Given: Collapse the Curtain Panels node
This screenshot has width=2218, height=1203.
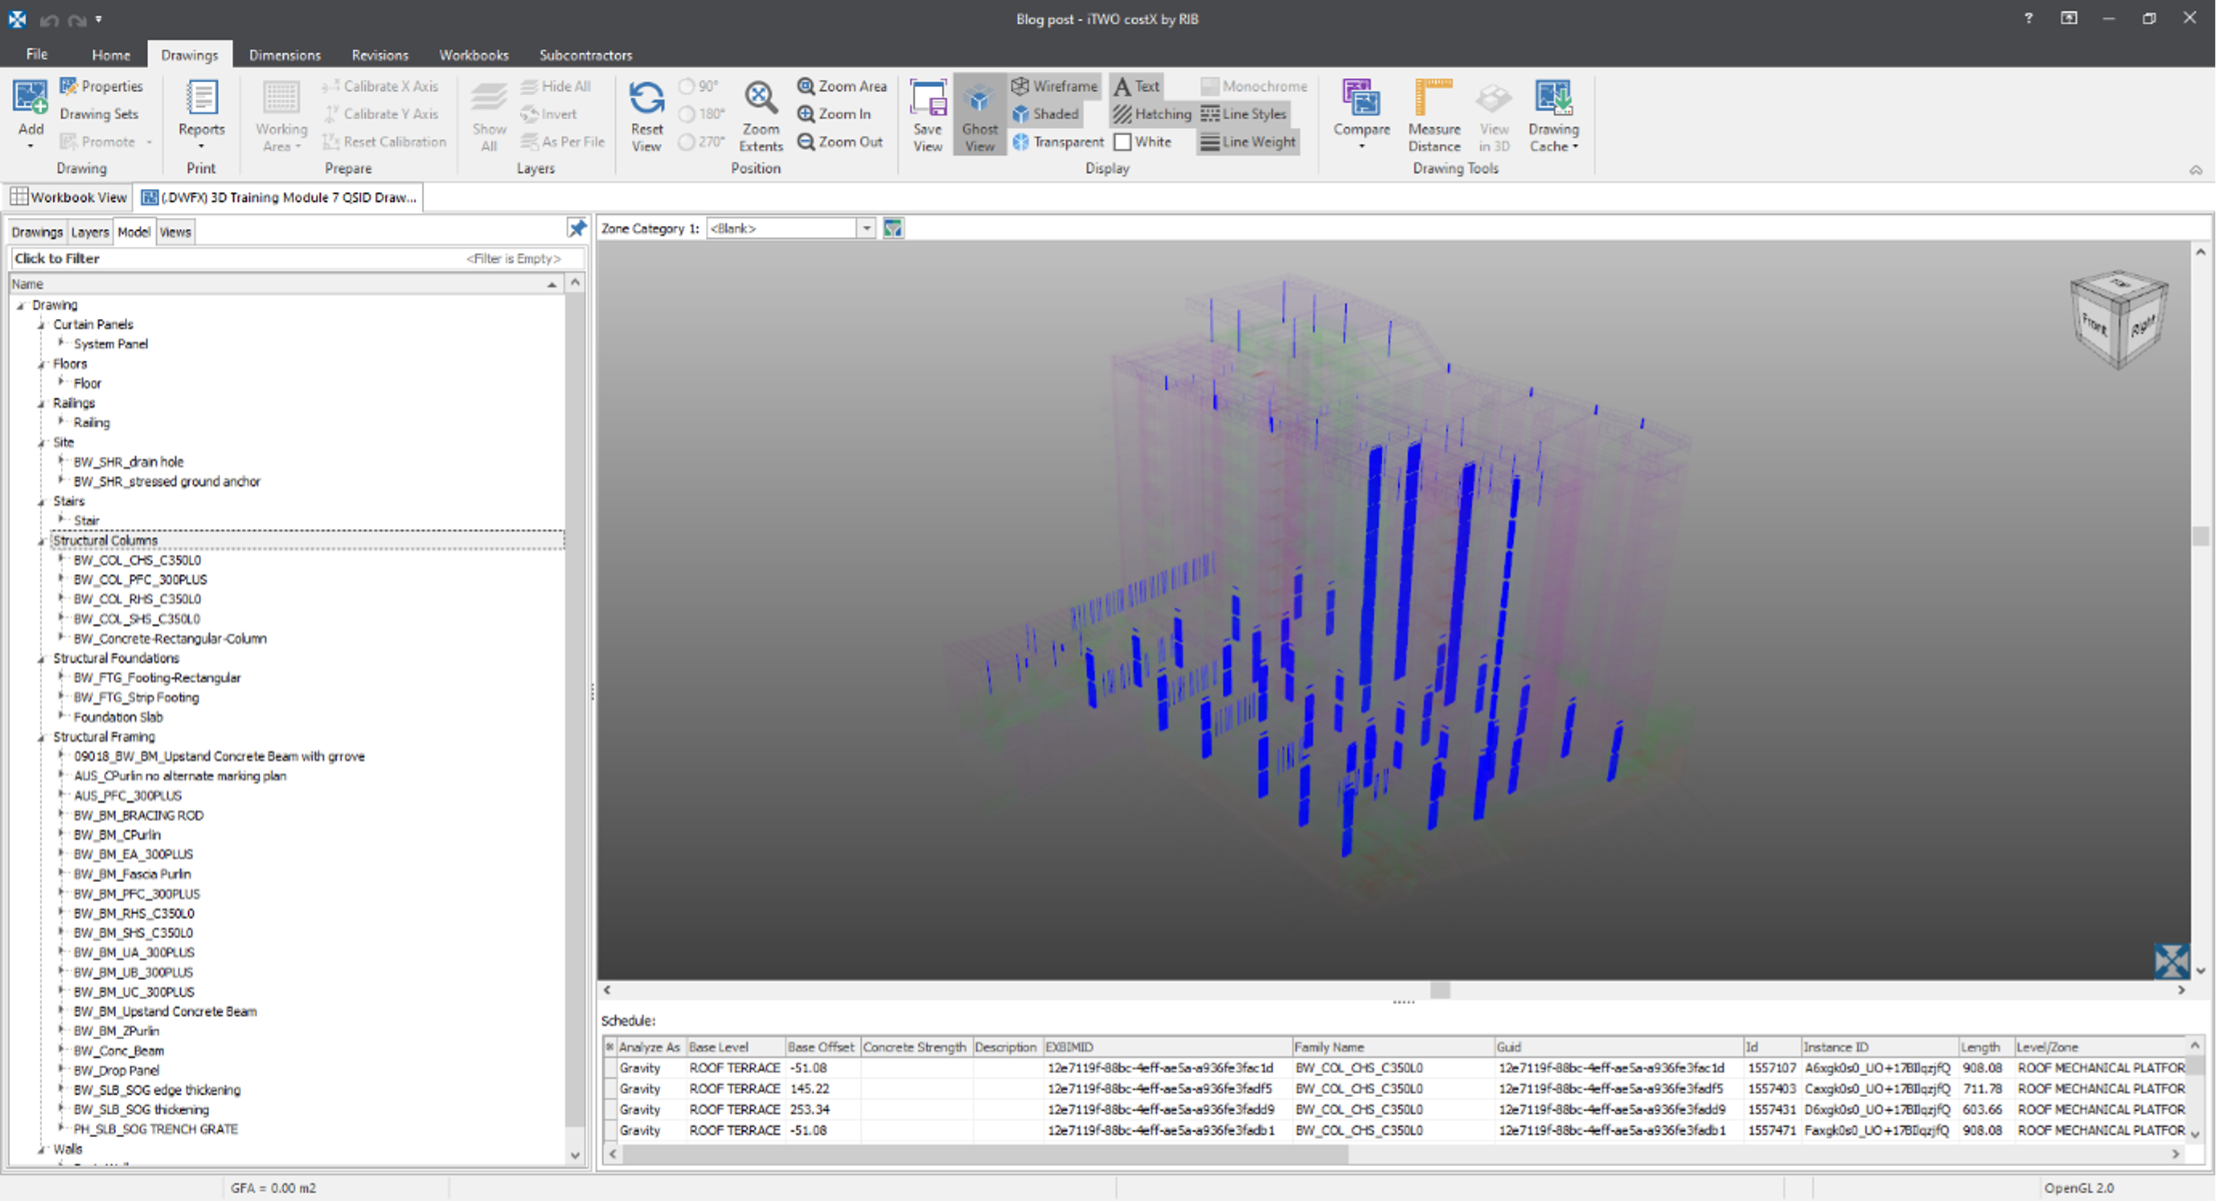Looking at the screenshot, I should tap(41, 325).
